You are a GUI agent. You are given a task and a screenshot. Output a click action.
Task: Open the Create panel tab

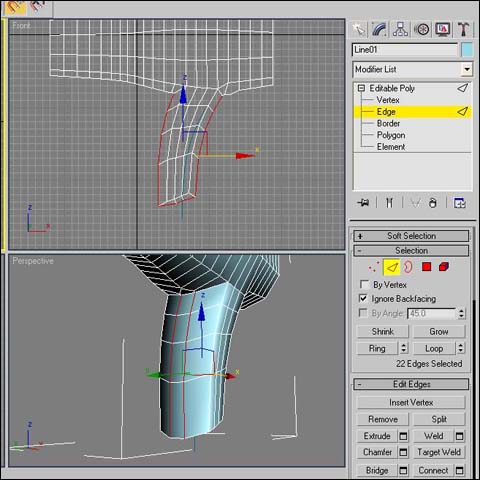(x=359, y=30)
